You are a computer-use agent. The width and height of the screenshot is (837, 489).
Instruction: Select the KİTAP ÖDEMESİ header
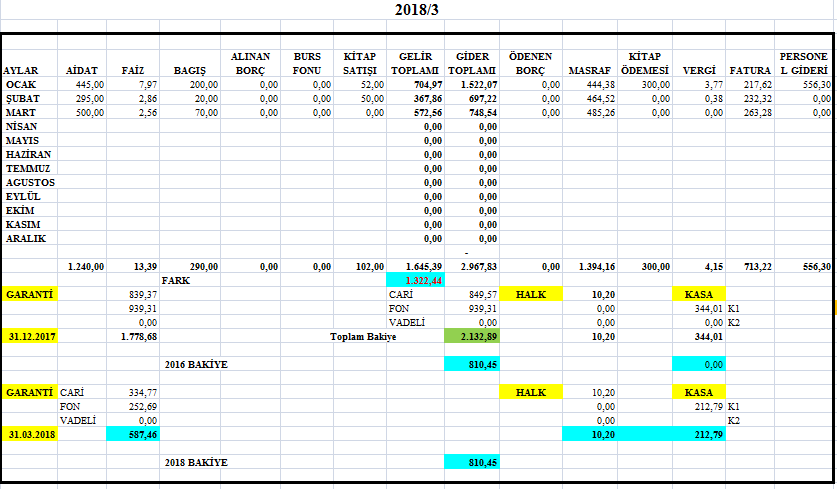pyautogui.click(x=645, y=64)
